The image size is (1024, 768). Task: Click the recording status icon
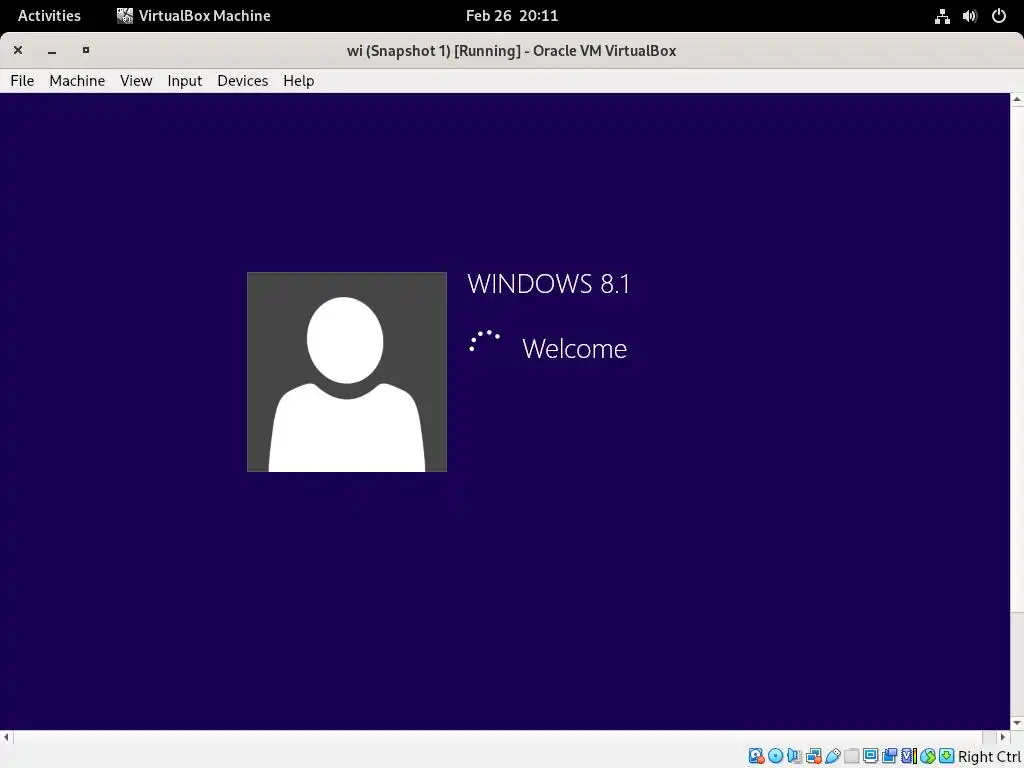[x=889, y=756]
